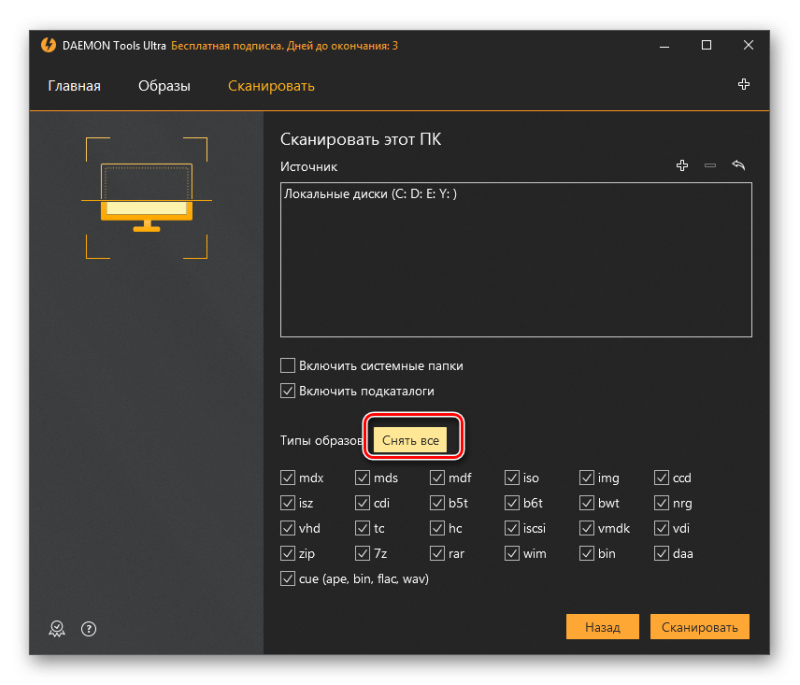Maximize the DAEMON Tools Ultra window

pos(706,45)
